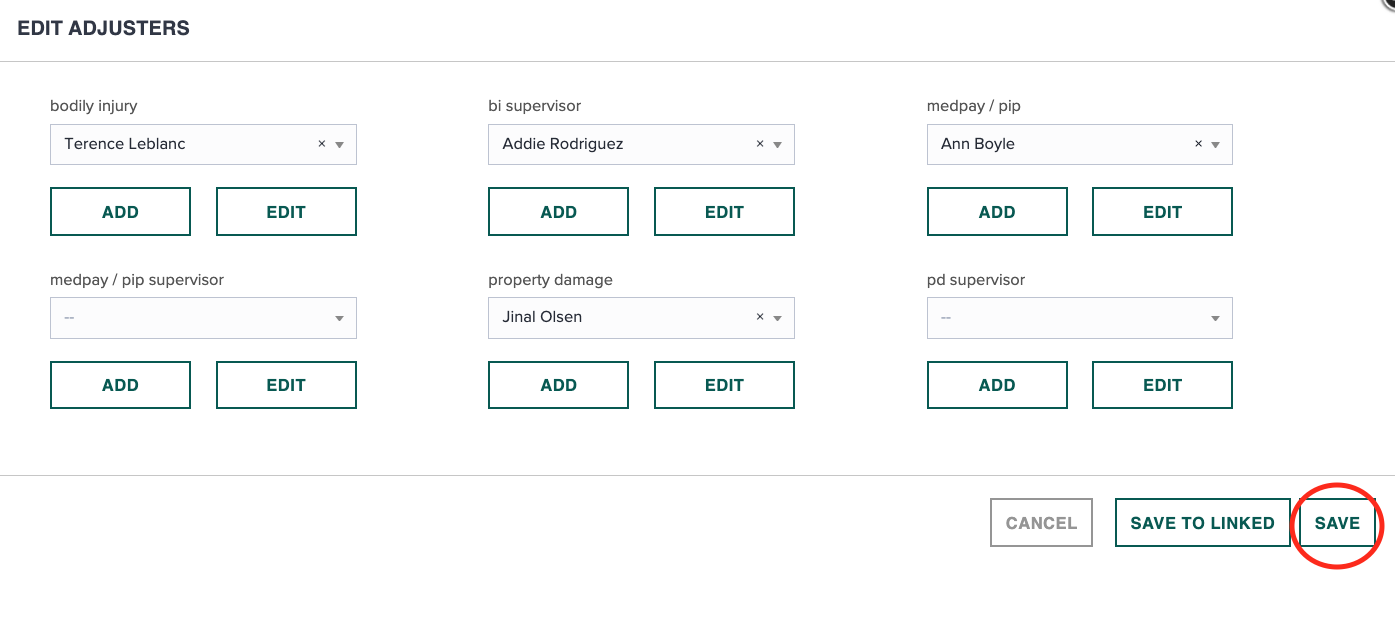Screen dimensions: 1395x628
Task: Clear Ann Boyle from medpay / pip field
Action: point(1198,143)
